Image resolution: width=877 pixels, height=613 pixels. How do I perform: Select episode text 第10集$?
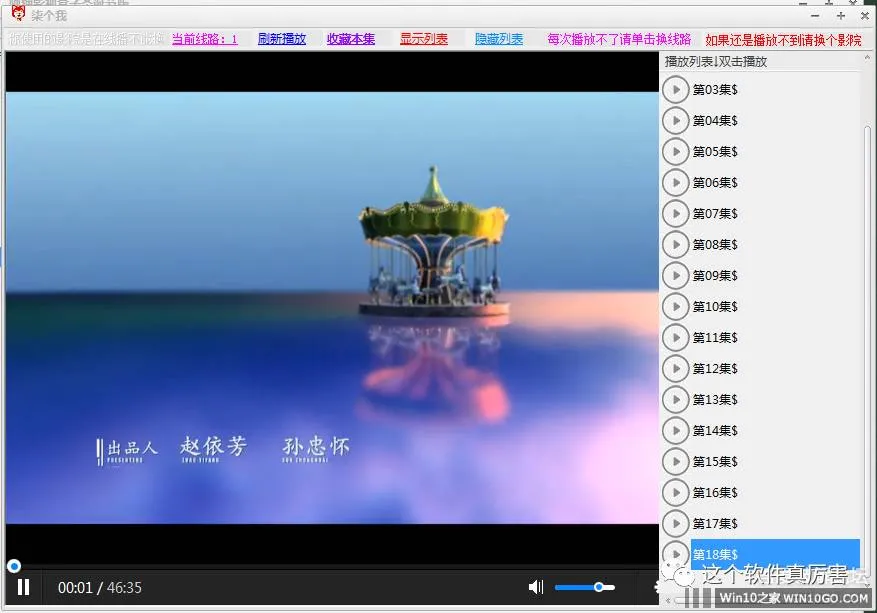pos(715,306)
